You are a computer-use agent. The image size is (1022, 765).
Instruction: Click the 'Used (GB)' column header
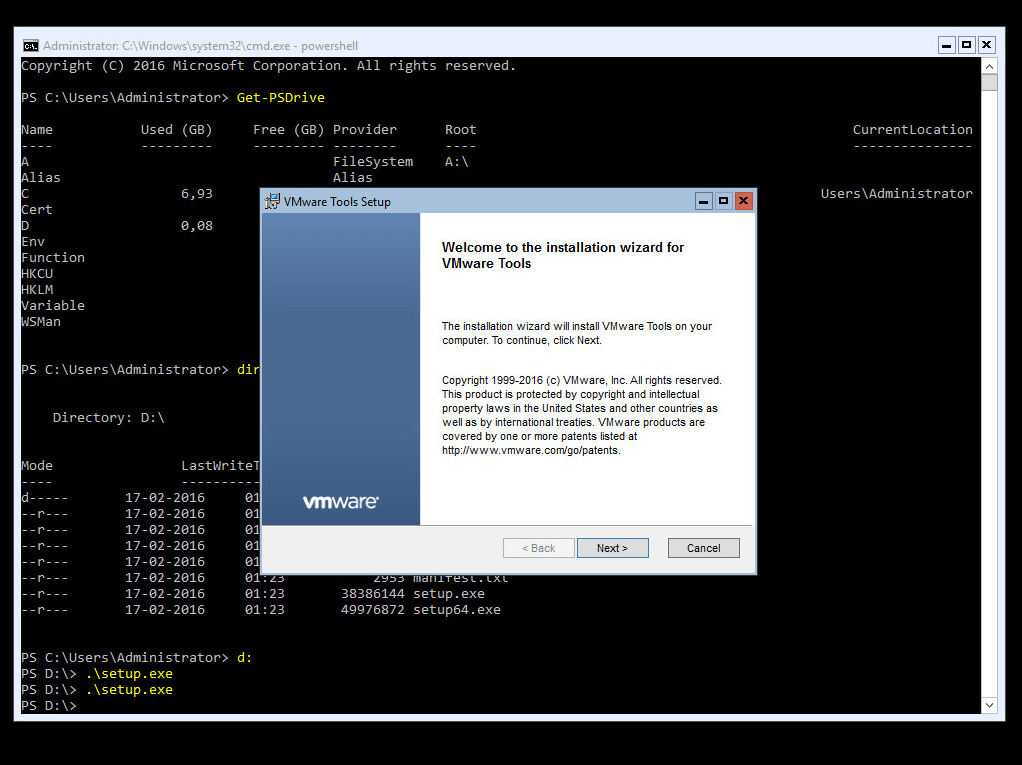pos(177,130)
